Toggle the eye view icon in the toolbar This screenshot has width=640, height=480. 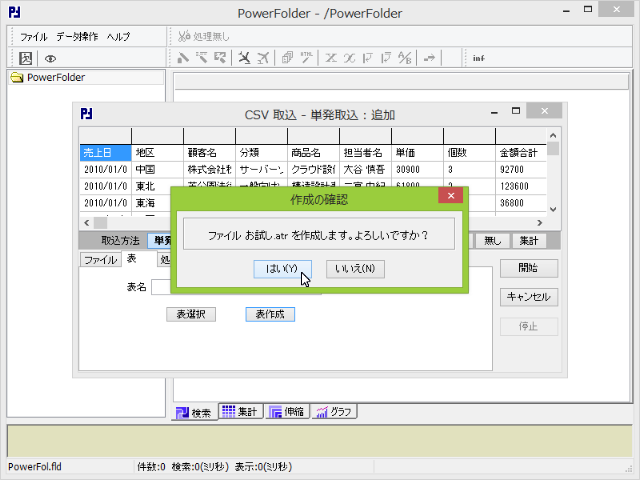tap(50, 59)
